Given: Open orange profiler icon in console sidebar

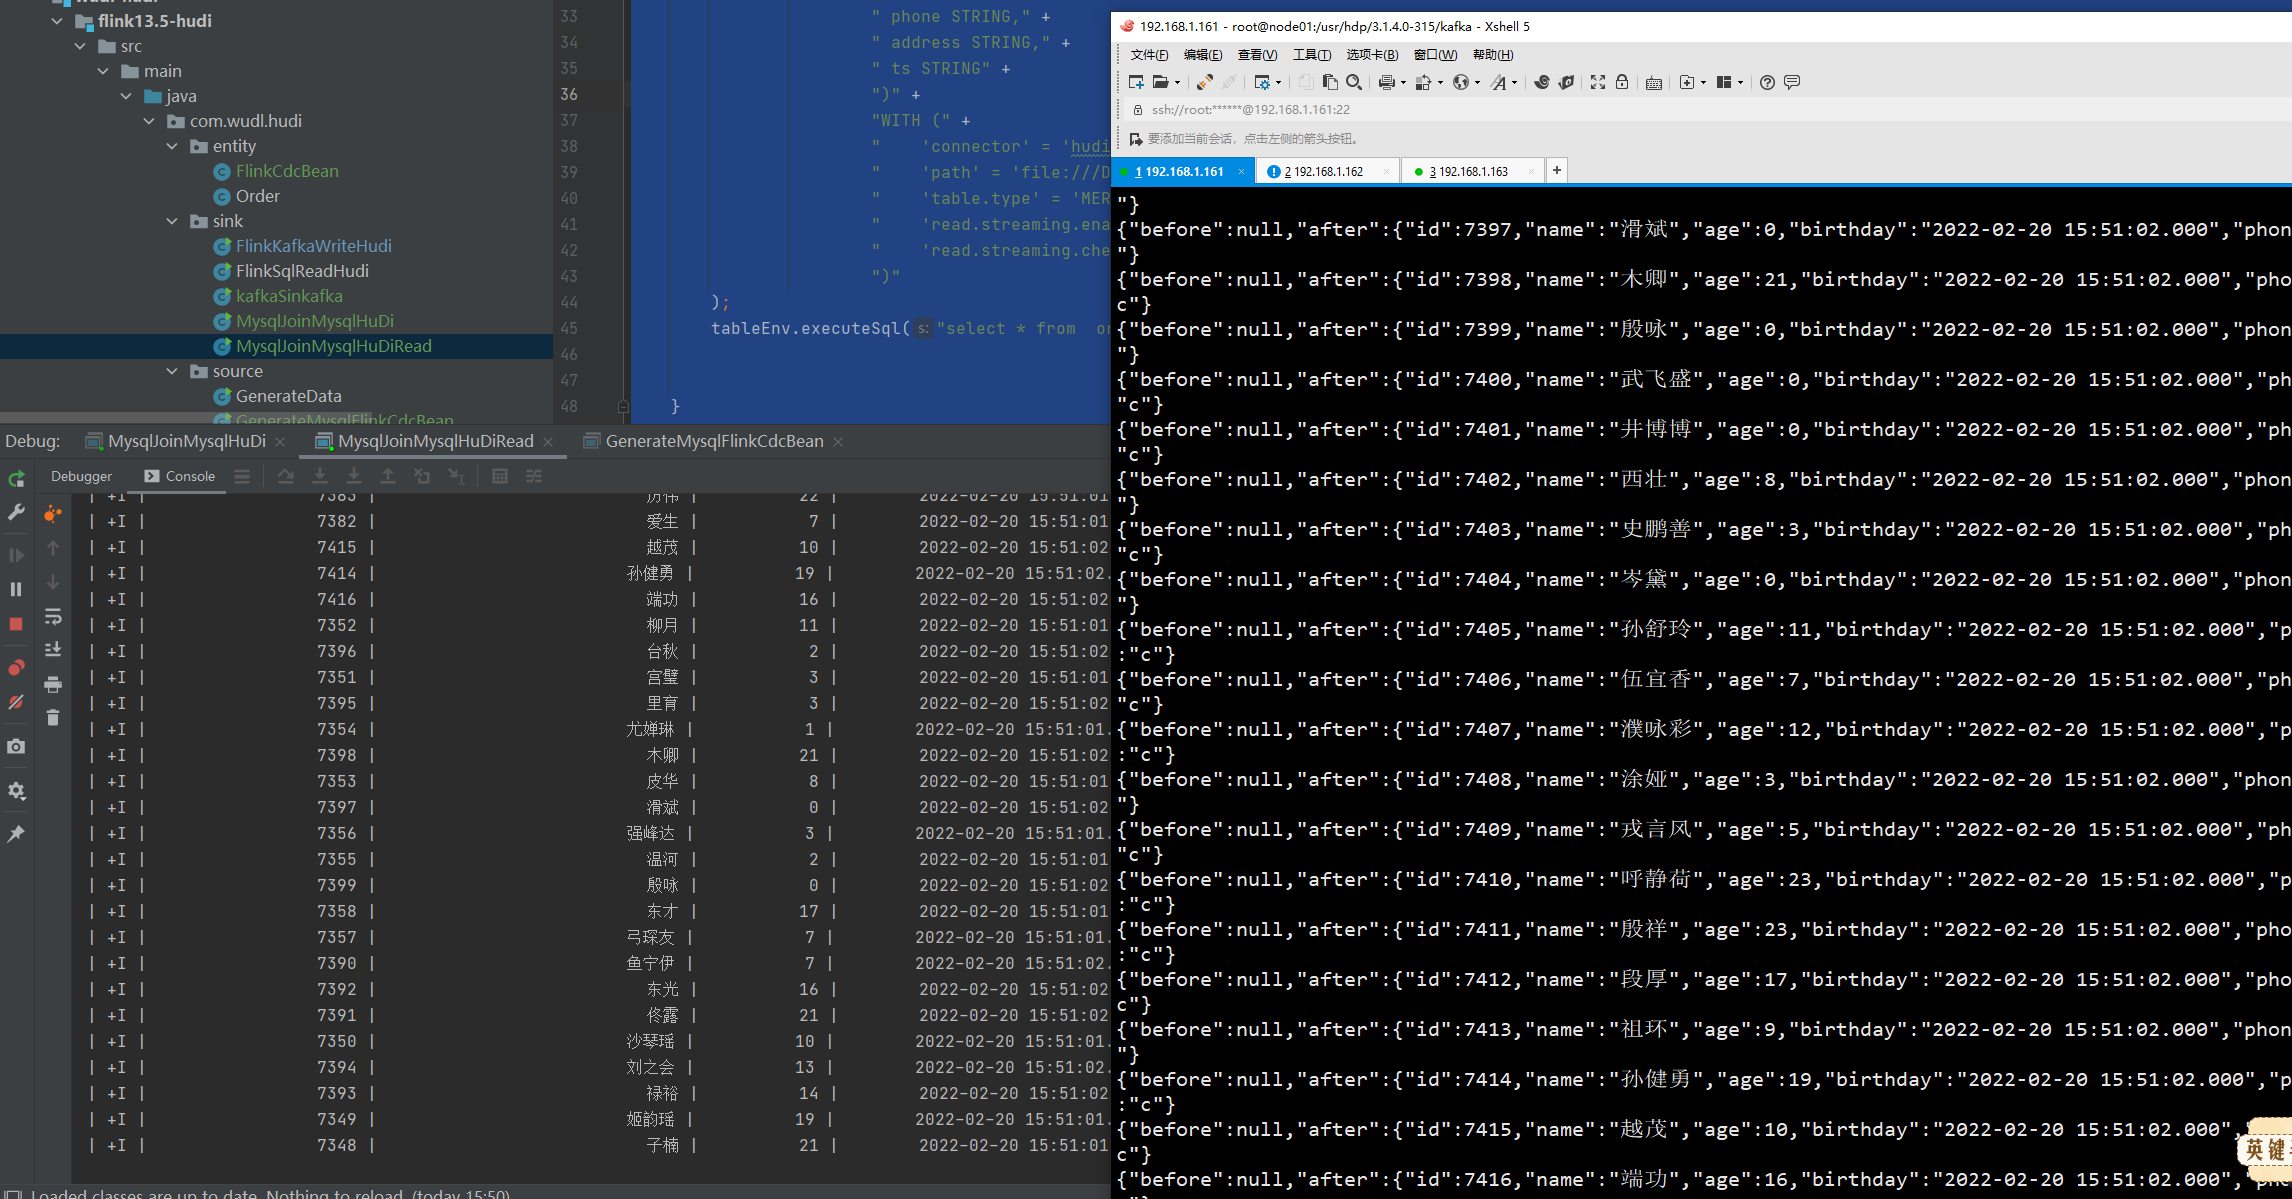Looking at the screenshot, I should click(x=53, y=514).
